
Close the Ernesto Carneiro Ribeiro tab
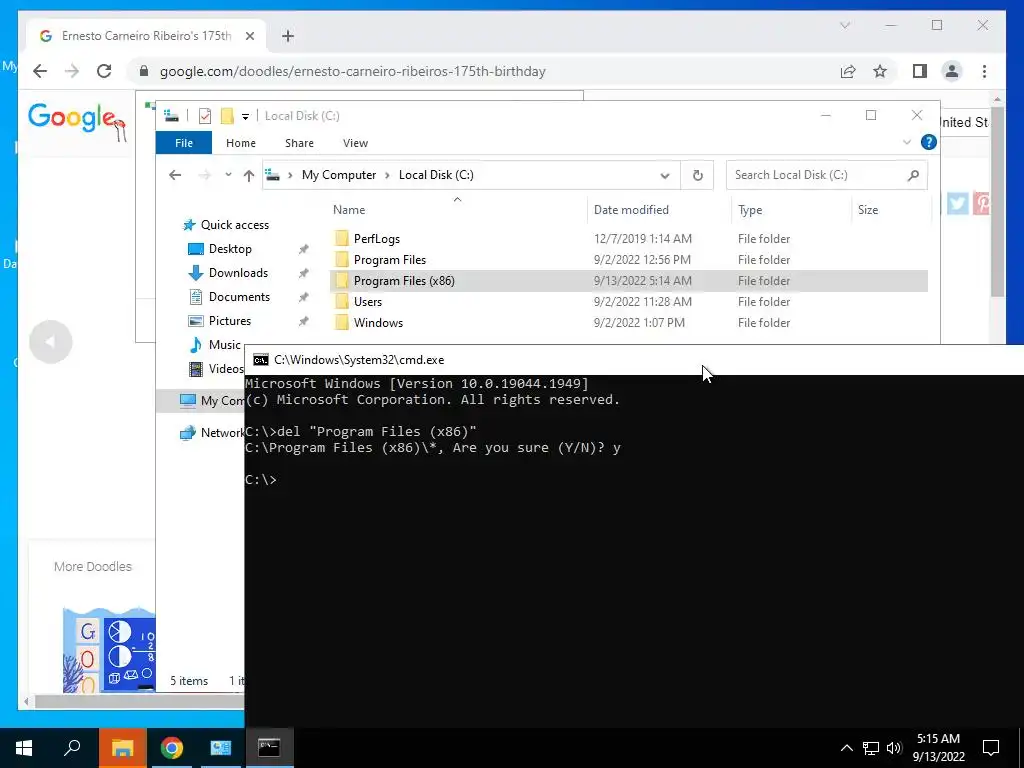tap(249, 36)
